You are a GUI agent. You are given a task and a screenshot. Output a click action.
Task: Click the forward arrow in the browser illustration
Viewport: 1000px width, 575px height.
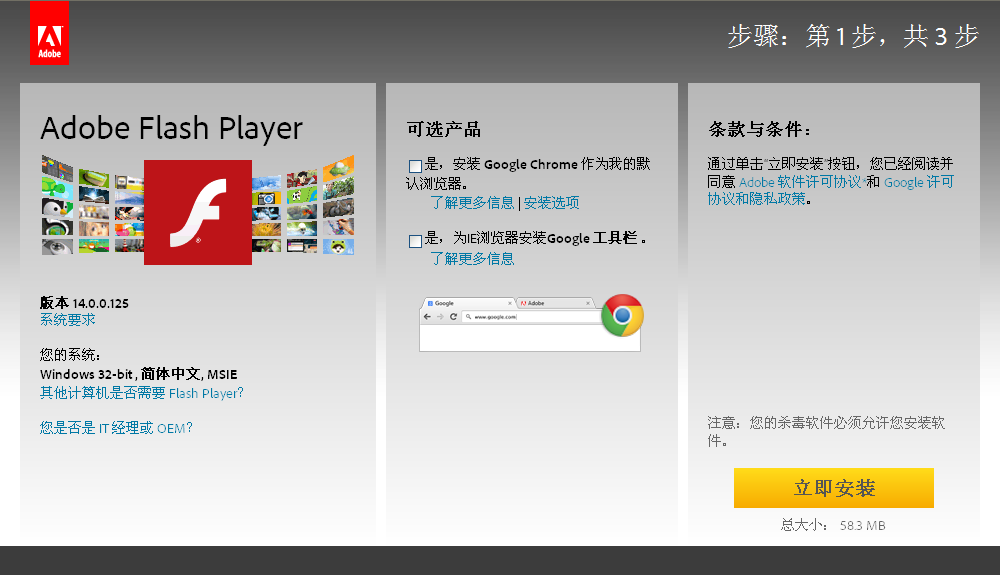tap(440, 316)
